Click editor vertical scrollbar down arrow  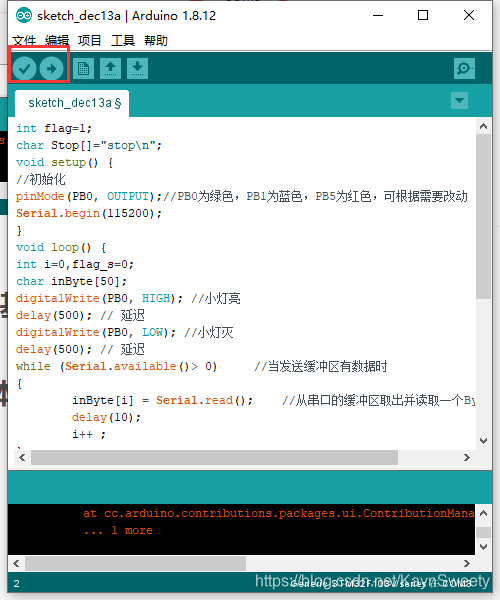484,440
